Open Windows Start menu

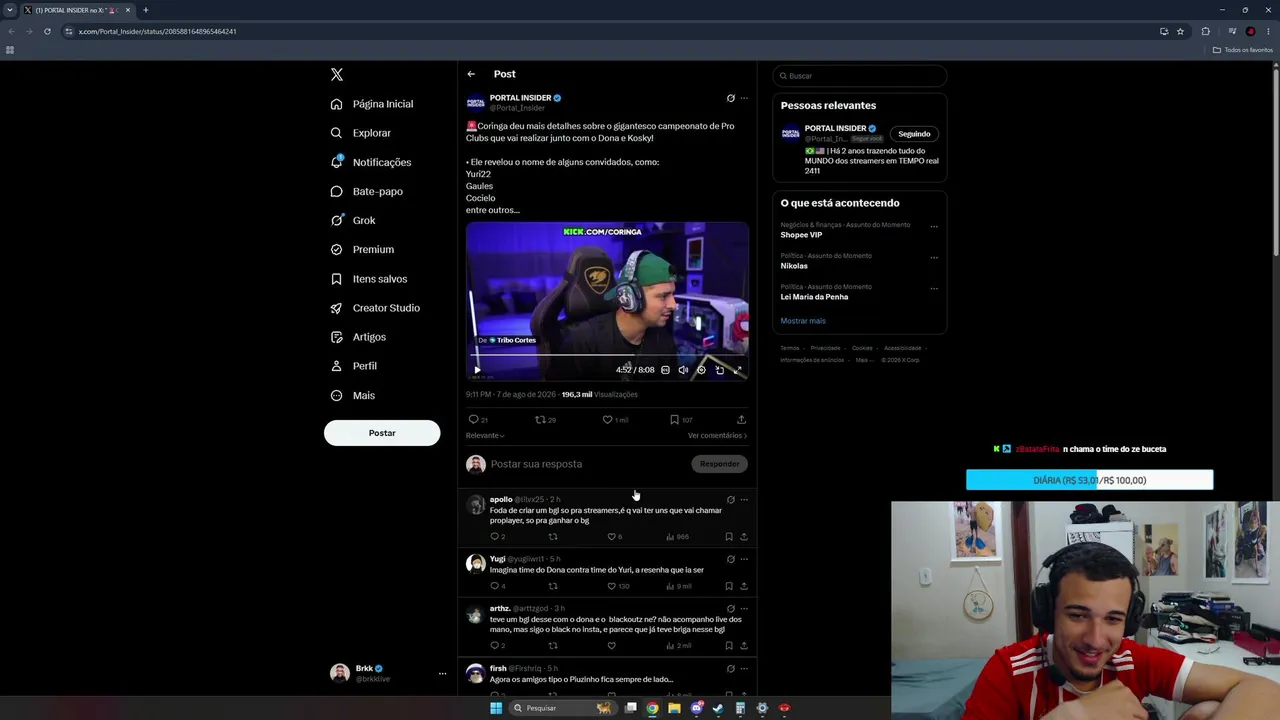coord(496,708)
